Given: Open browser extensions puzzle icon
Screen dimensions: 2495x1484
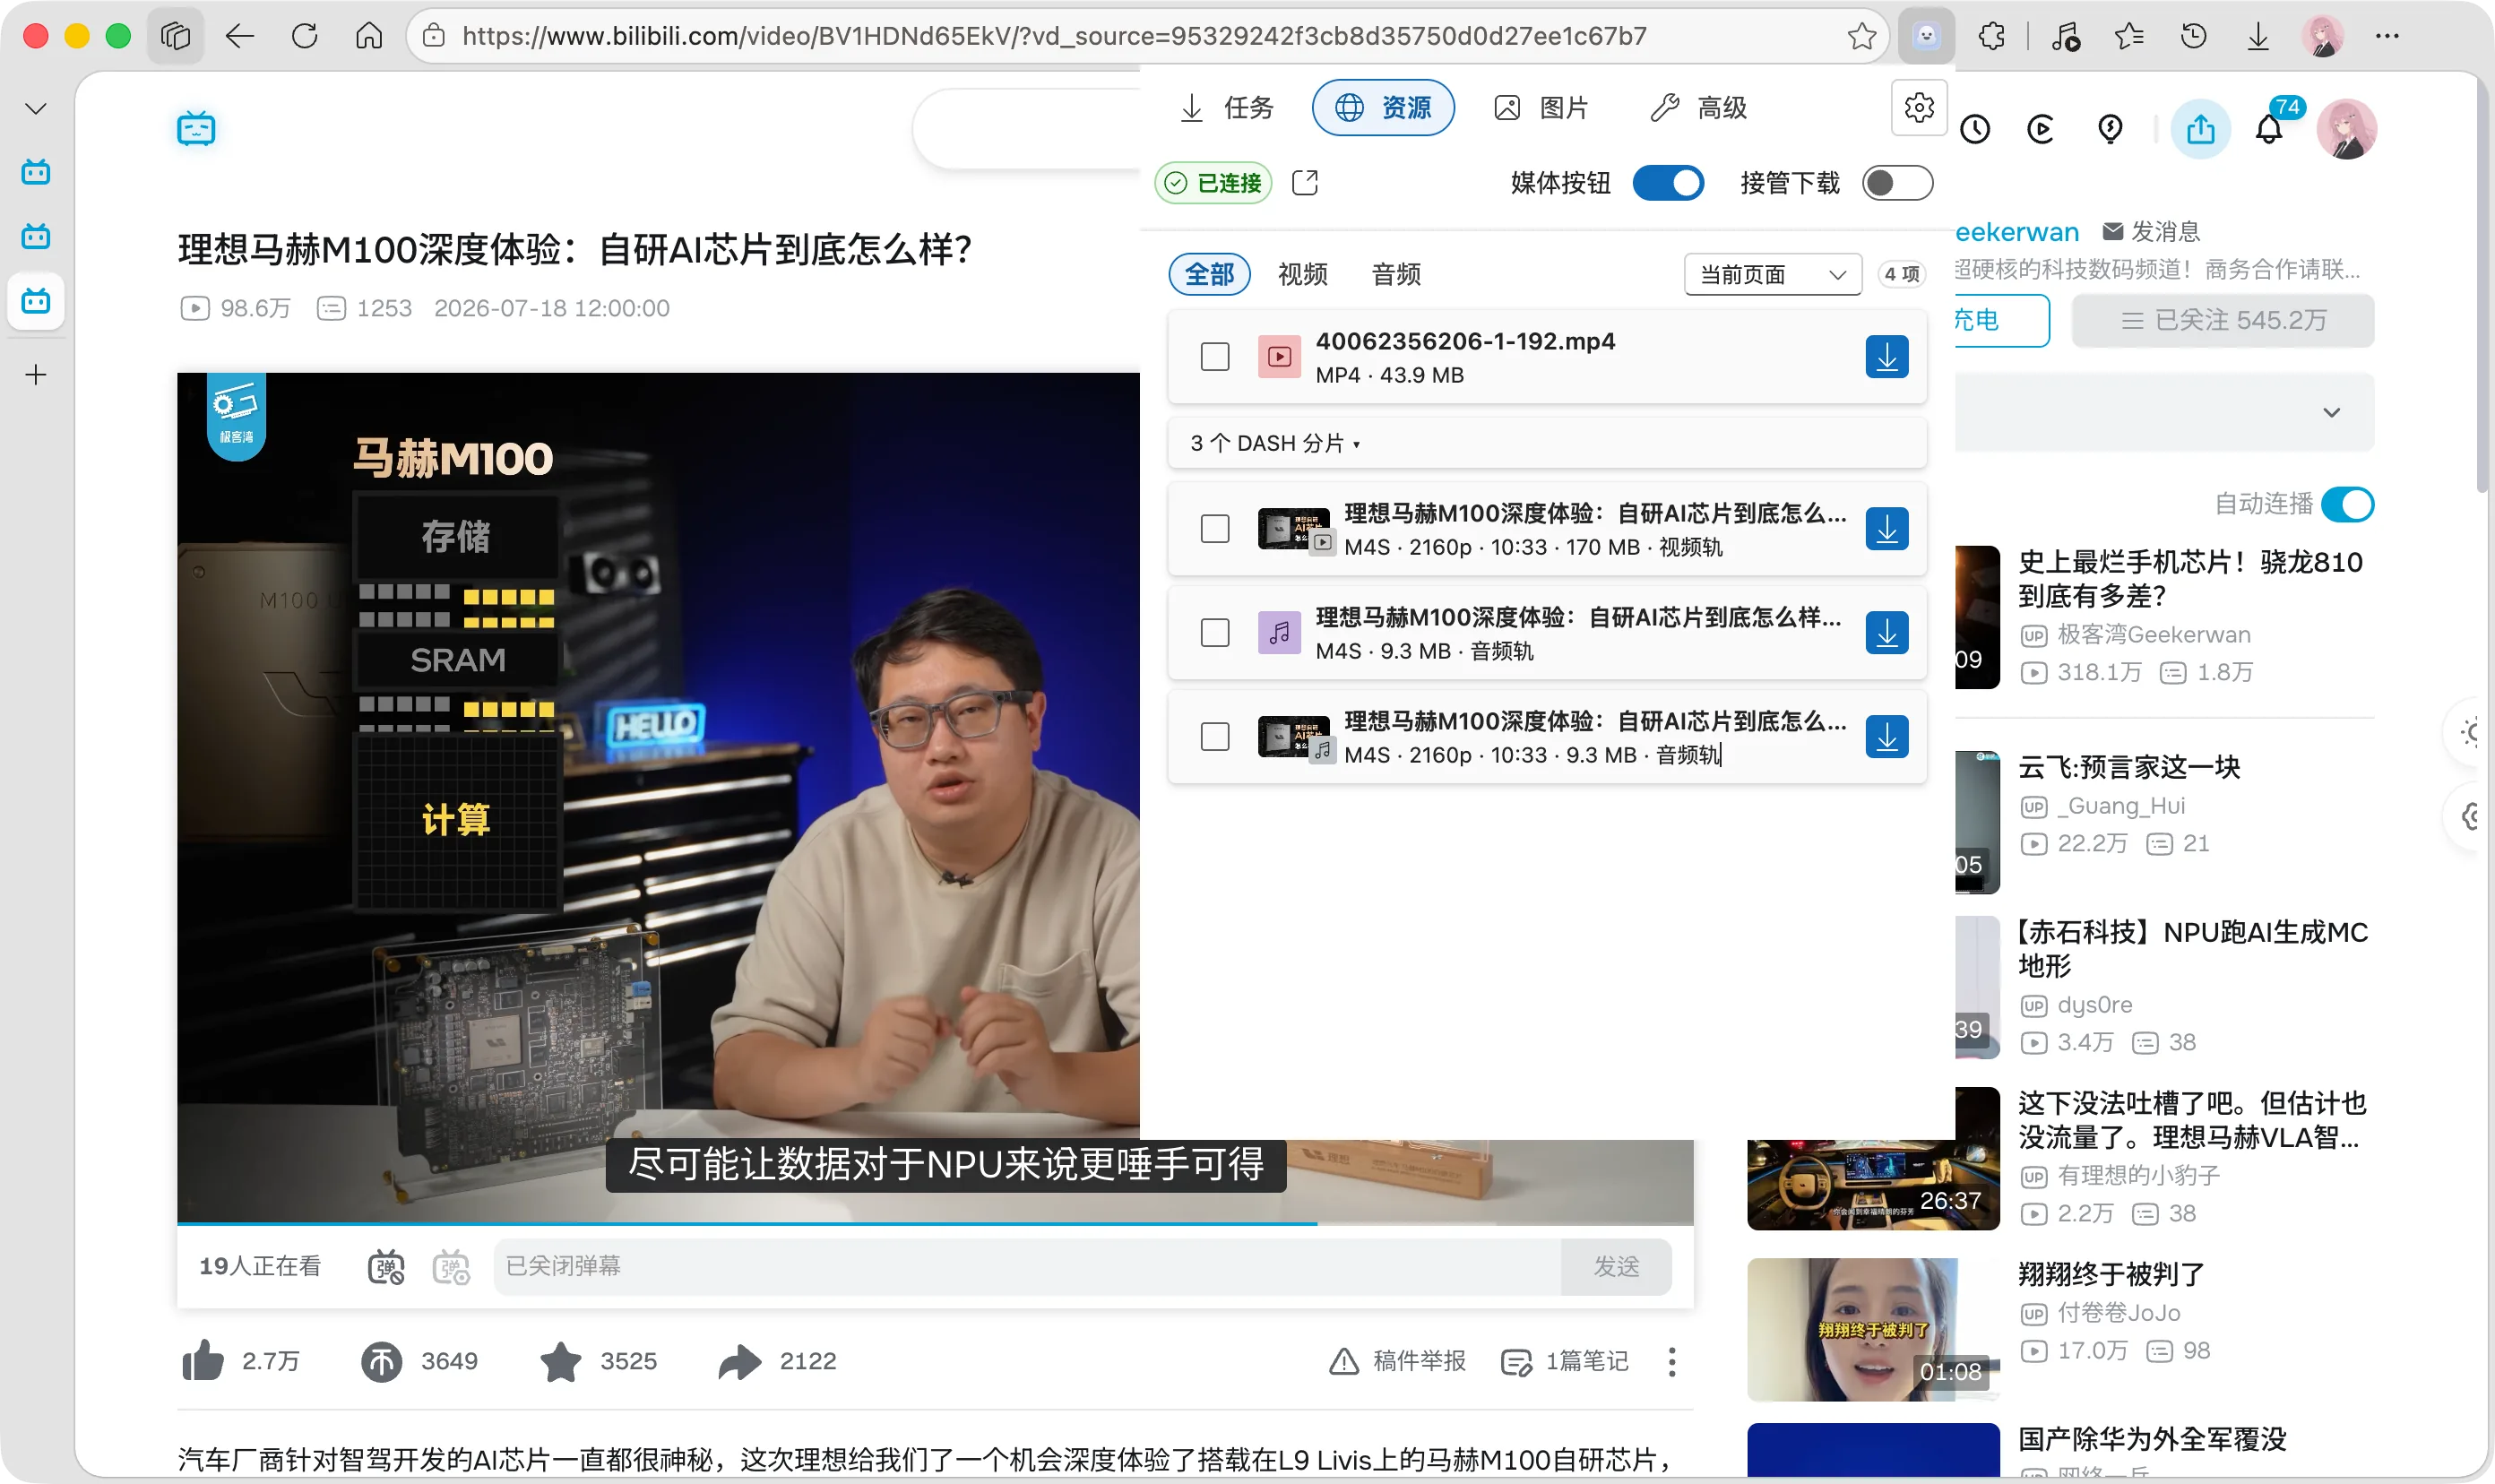Looking at the screenshot, I should coord(1991,37).
